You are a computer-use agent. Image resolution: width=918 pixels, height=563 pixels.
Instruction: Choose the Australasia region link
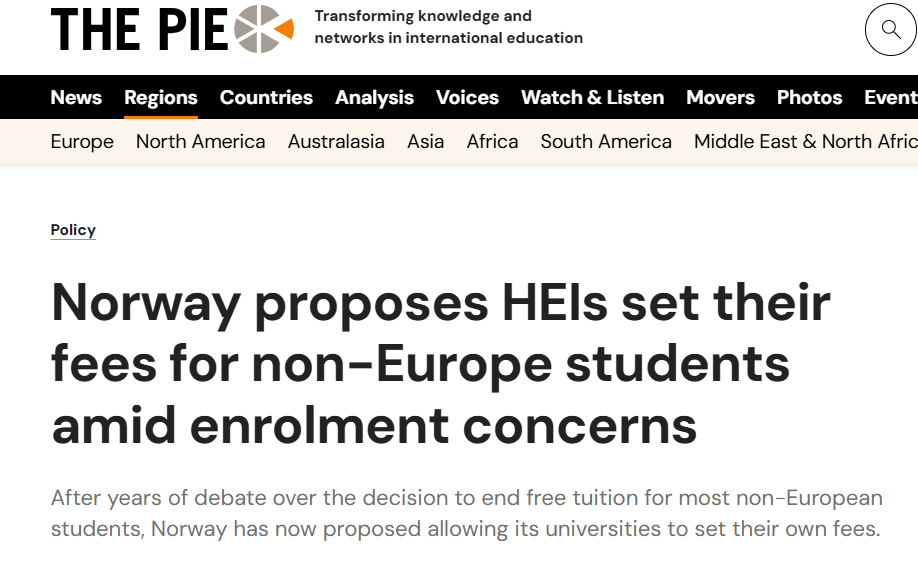(x=336, y=142)
